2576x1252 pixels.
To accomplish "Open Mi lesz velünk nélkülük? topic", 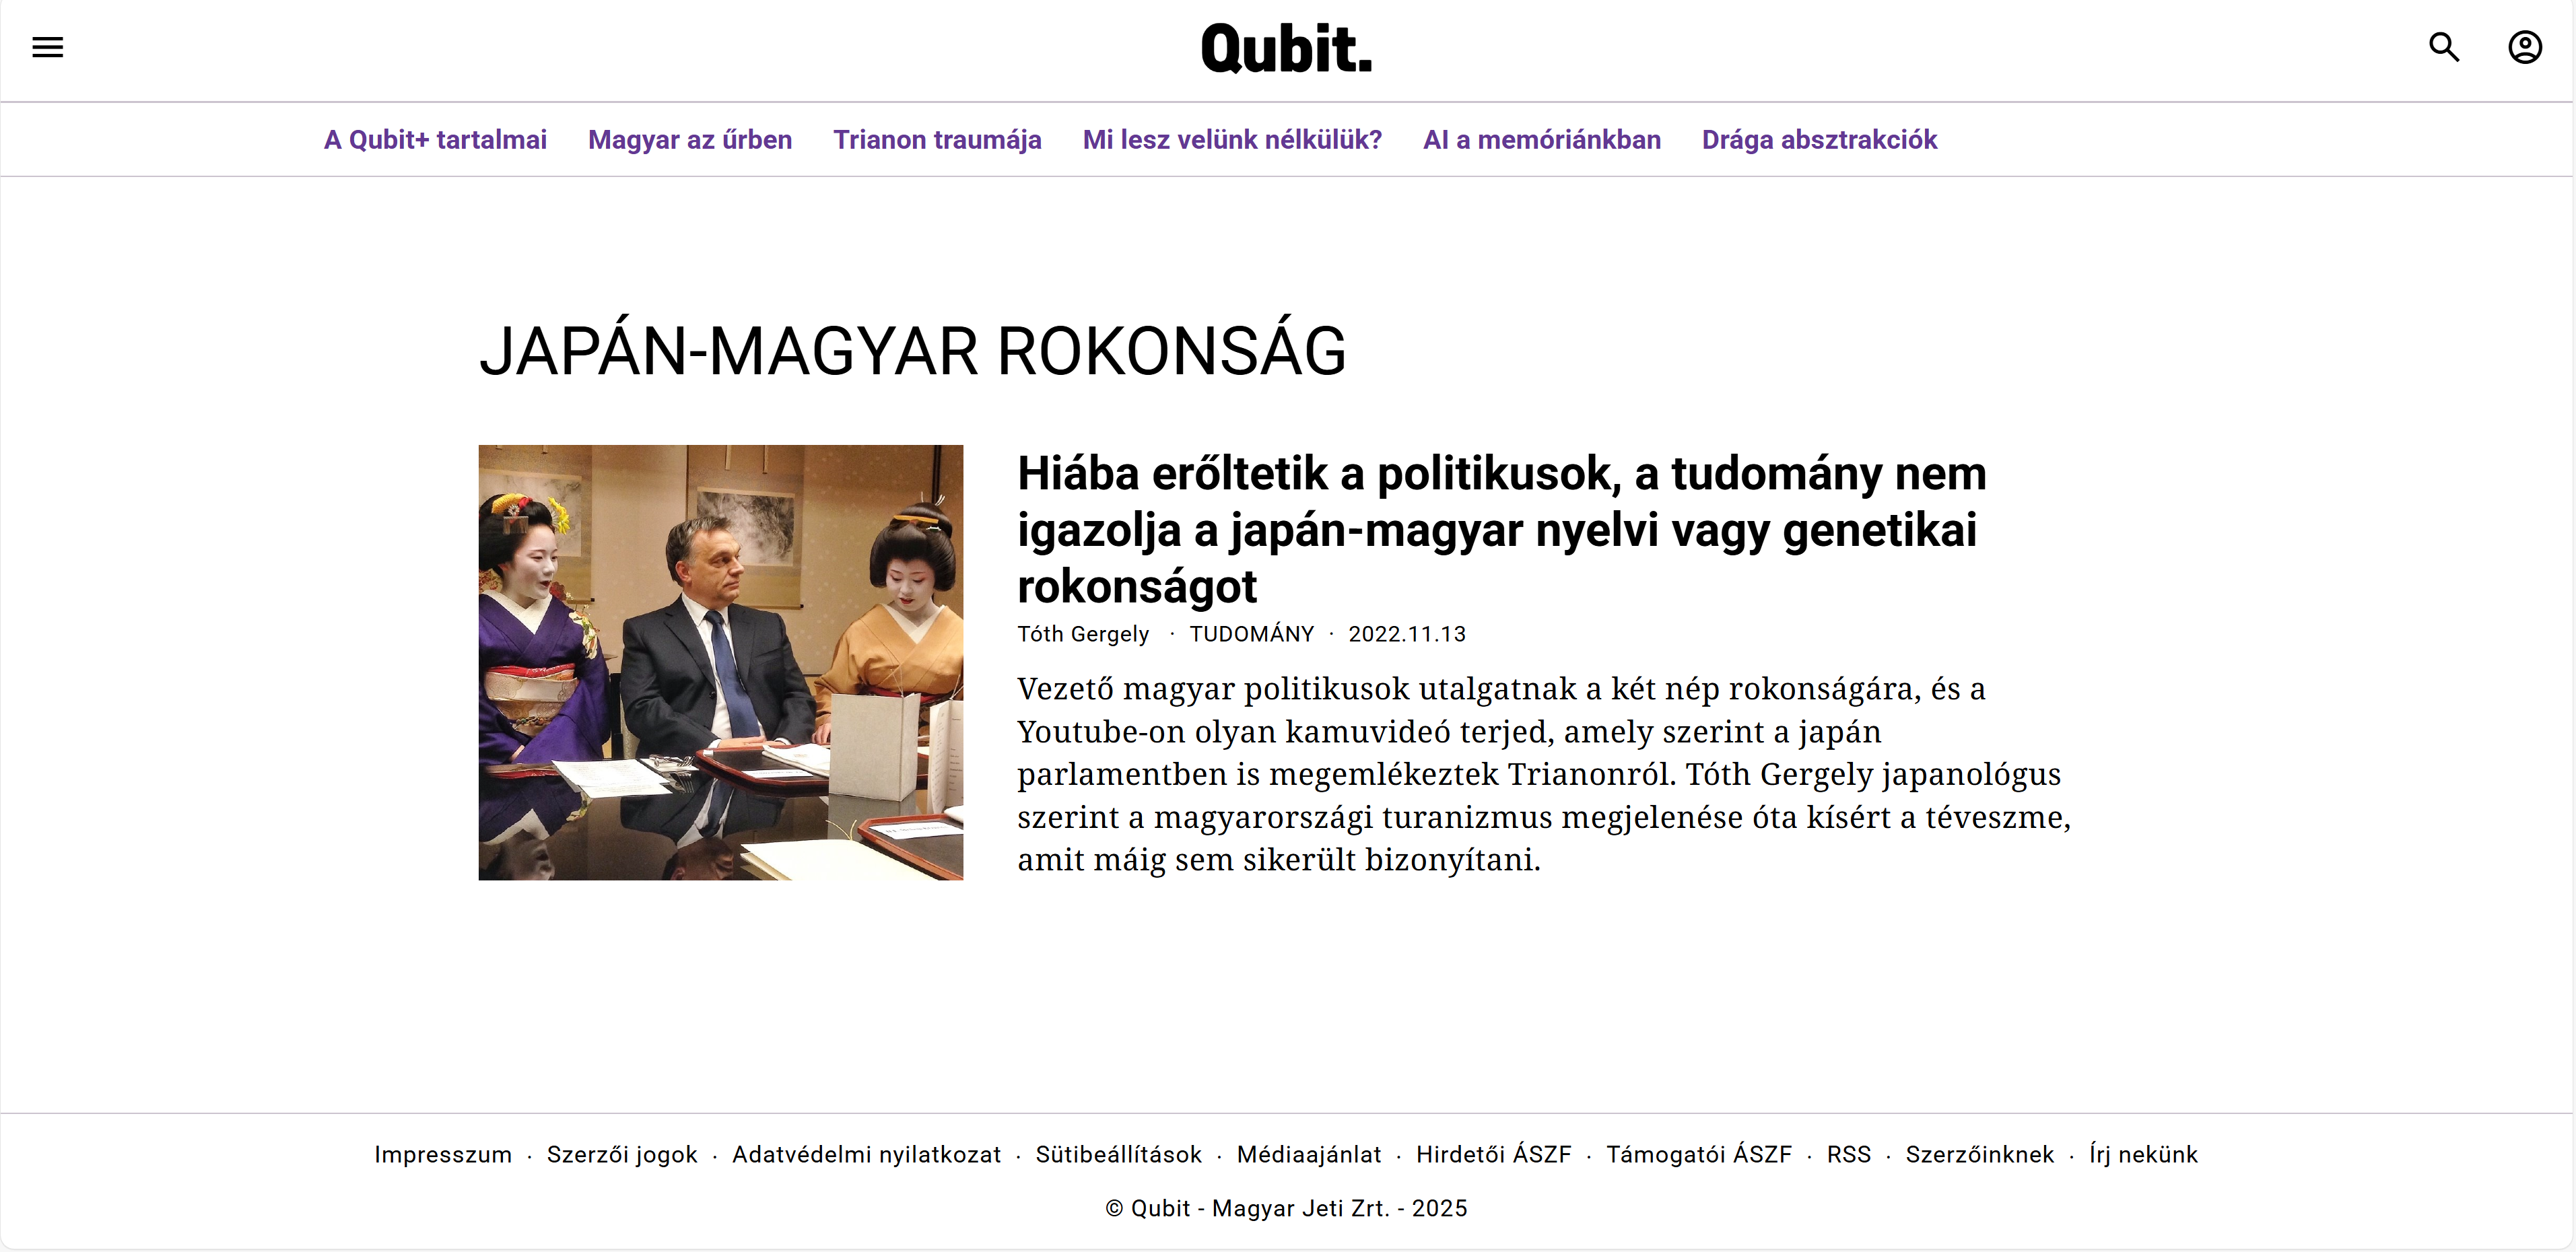I will coord(1232,140).
